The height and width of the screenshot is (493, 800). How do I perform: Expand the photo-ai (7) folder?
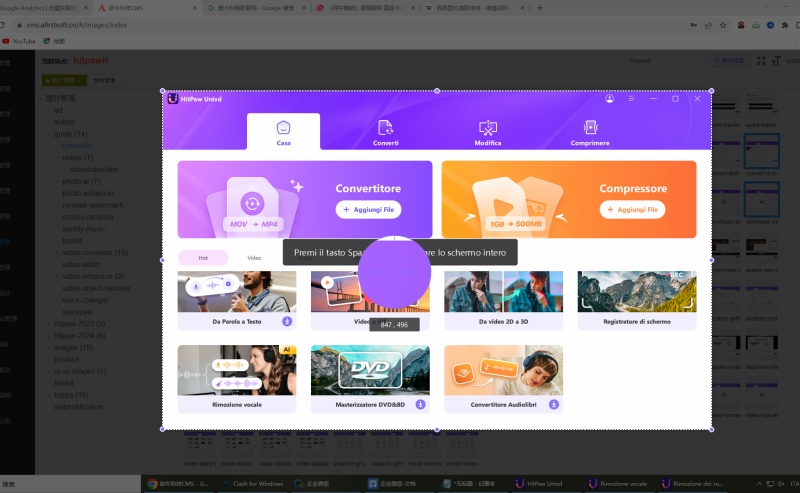pyautogui.click(x=57, y=181)
